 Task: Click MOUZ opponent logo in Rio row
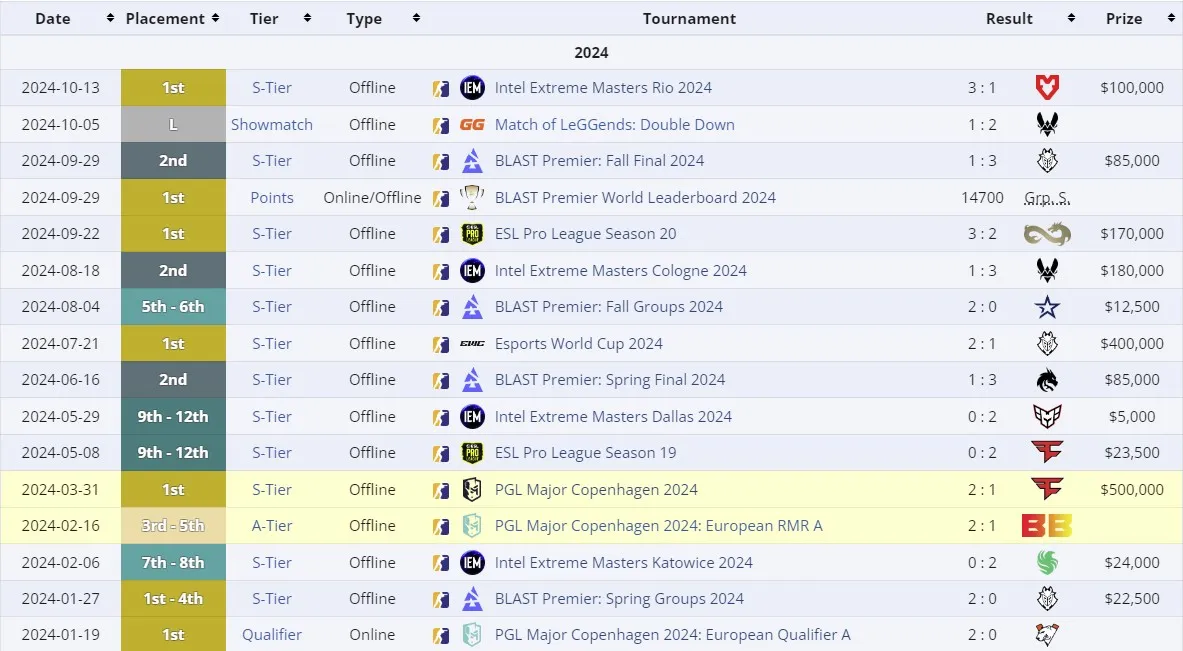point(1047,88)
